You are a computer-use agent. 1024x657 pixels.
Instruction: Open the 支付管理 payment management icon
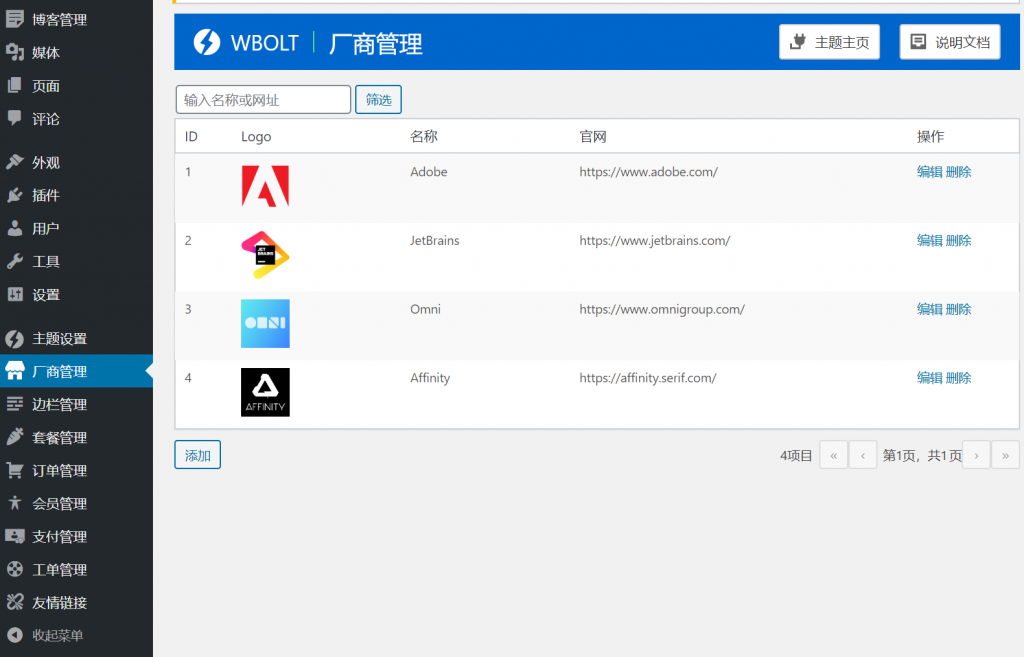pyautogui.click(x=14, y=536)
